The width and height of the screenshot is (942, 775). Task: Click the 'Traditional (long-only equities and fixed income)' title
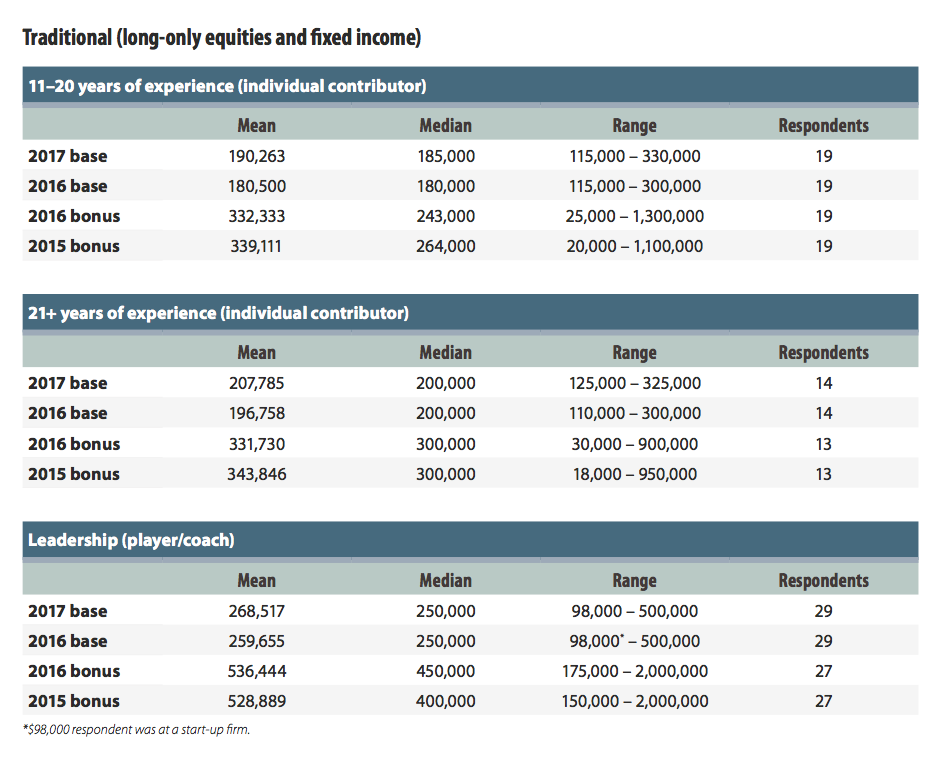coord(221,38)
